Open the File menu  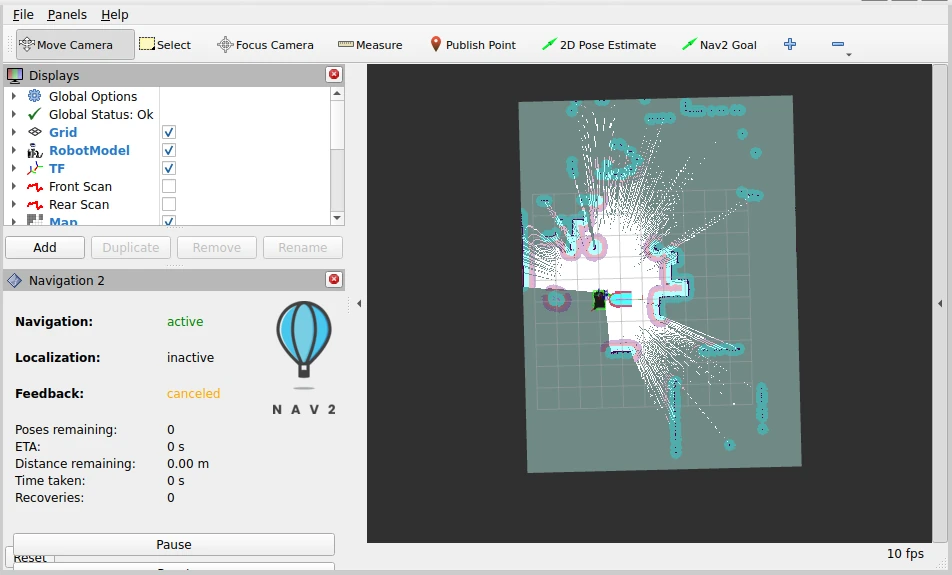pos(23,15)
